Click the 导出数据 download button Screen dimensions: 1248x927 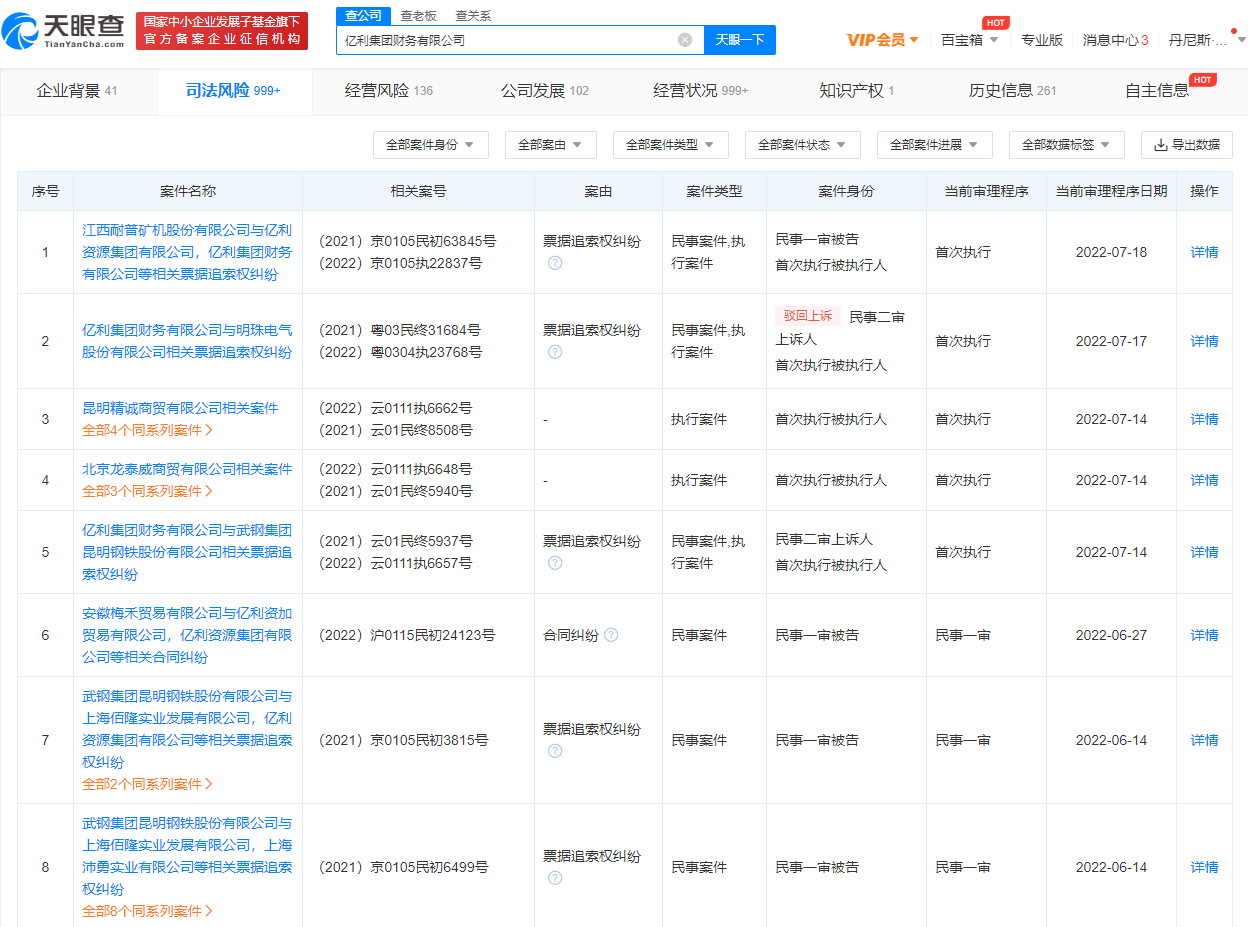click(1187, 145)
